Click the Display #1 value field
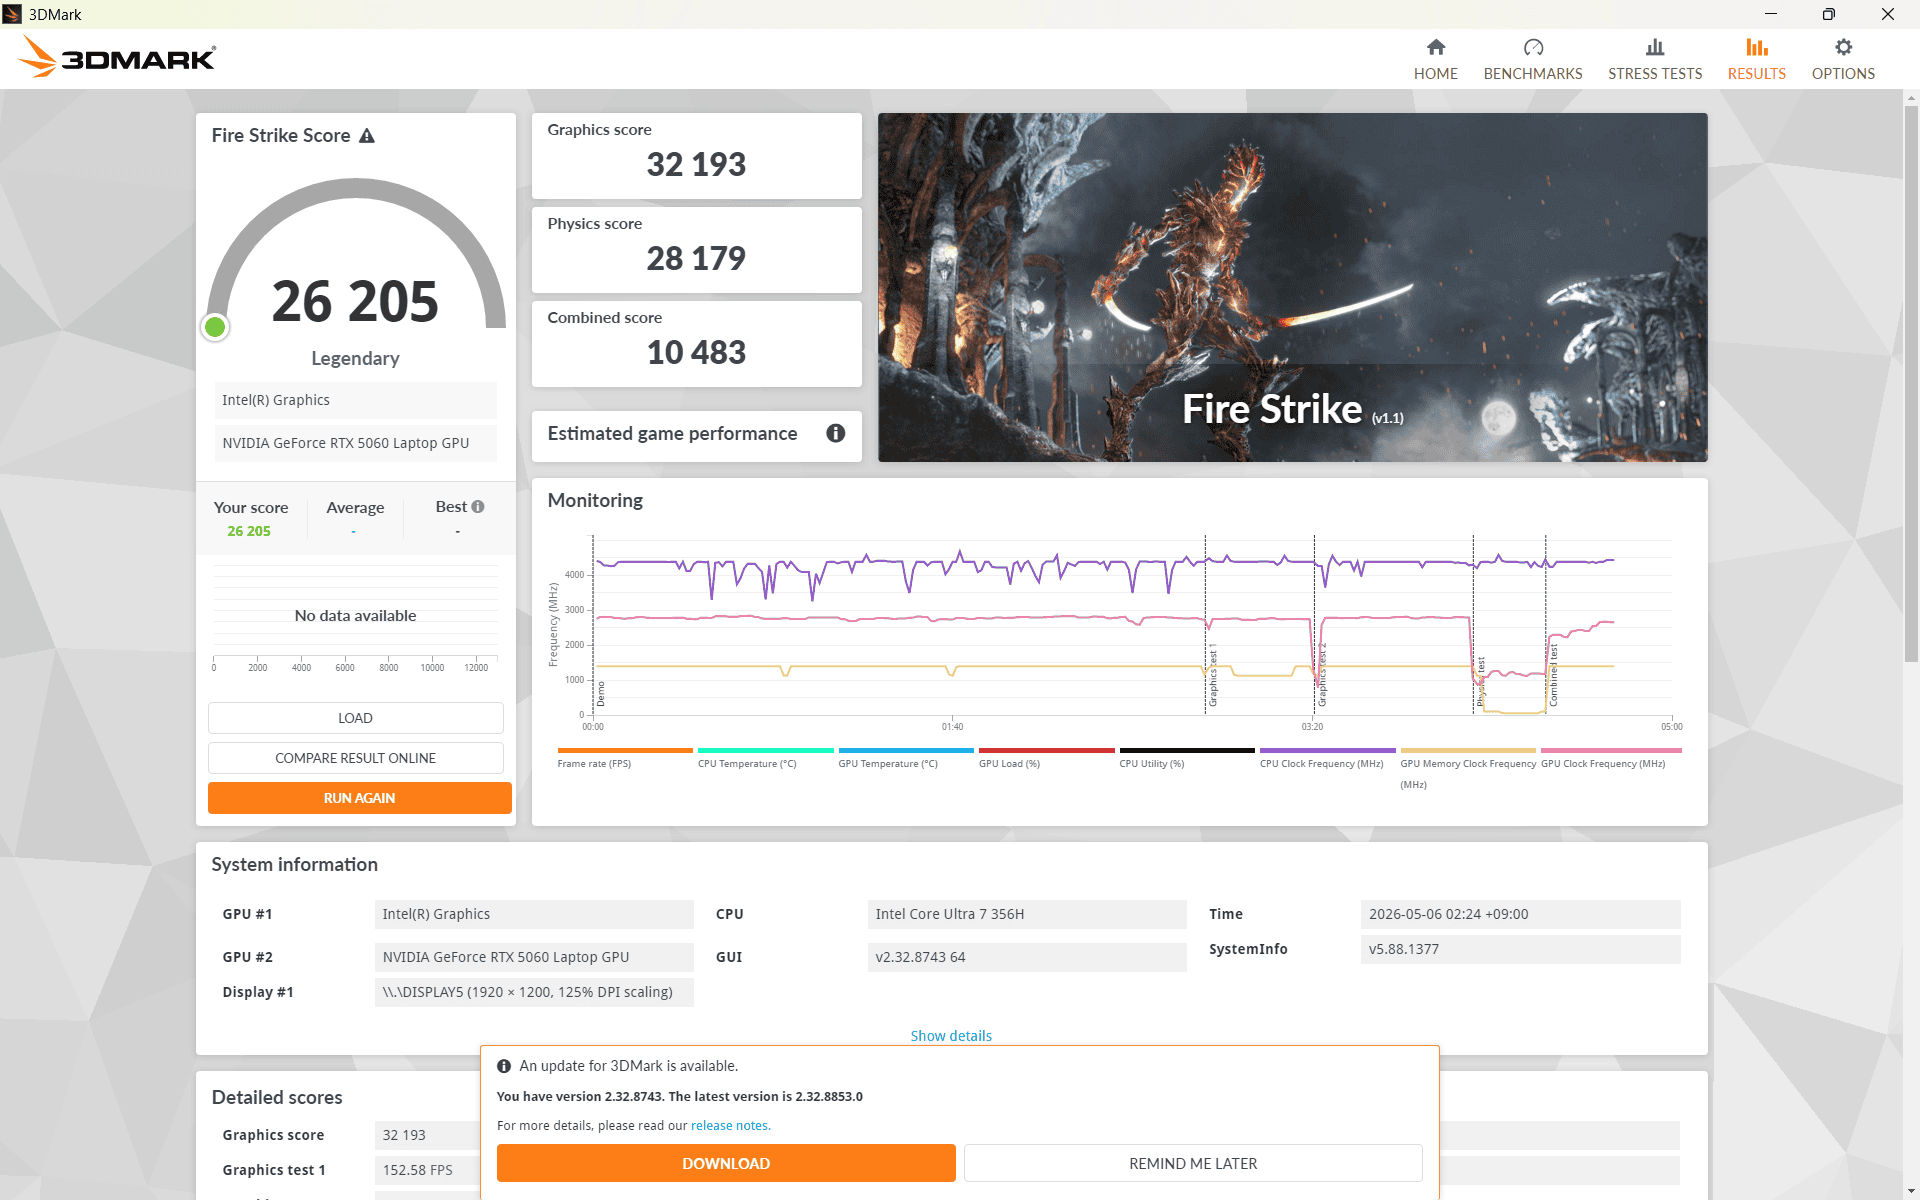The image size is (1920, 1200). pos(534,992)
